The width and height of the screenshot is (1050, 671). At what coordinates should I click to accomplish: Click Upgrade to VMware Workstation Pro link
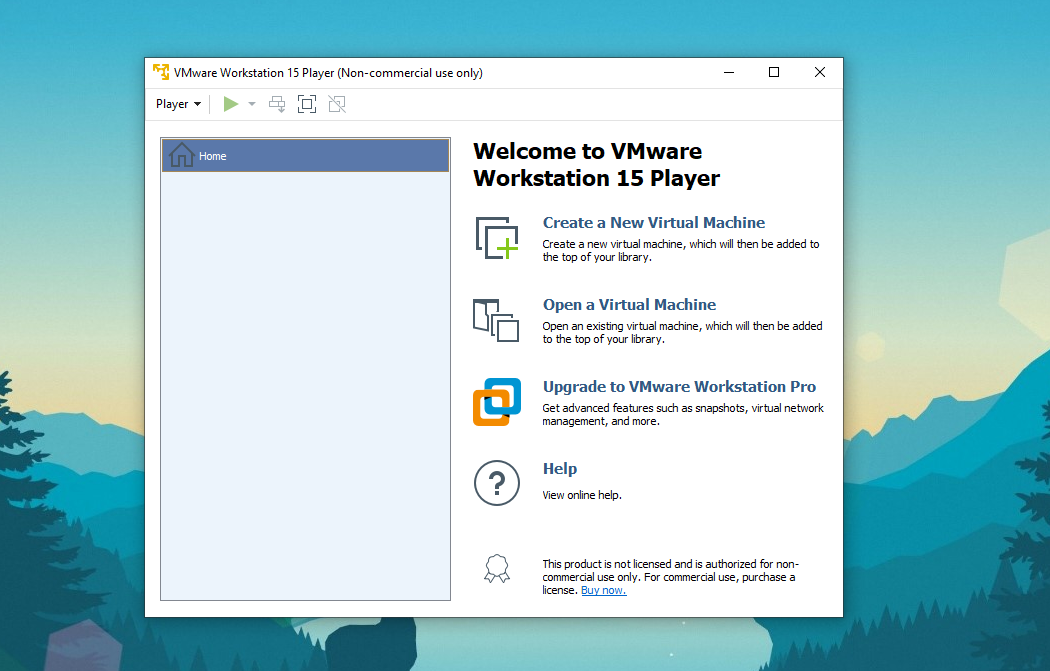click(679, 386)
